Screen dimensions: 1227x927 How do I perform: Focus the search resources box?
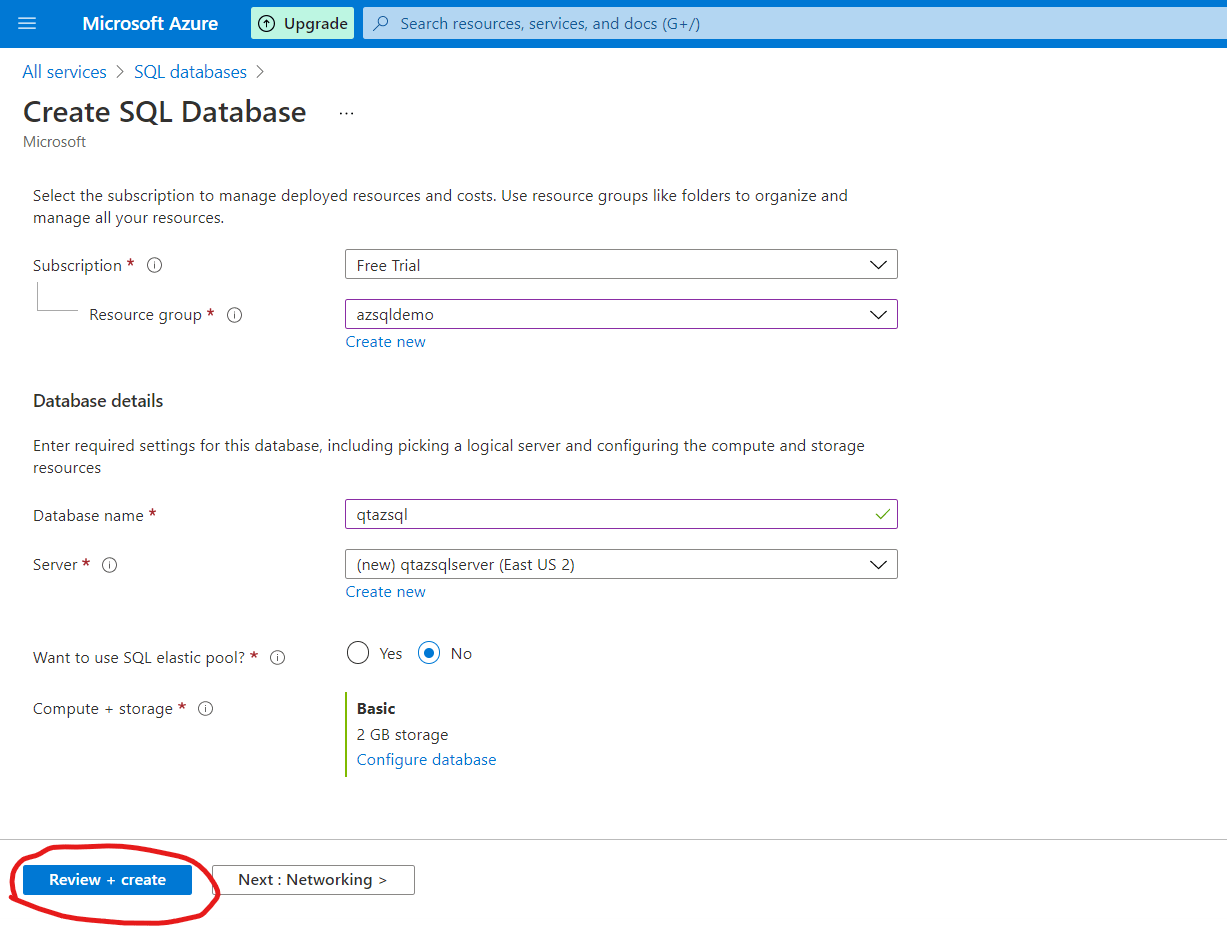[x=795, y=23]
